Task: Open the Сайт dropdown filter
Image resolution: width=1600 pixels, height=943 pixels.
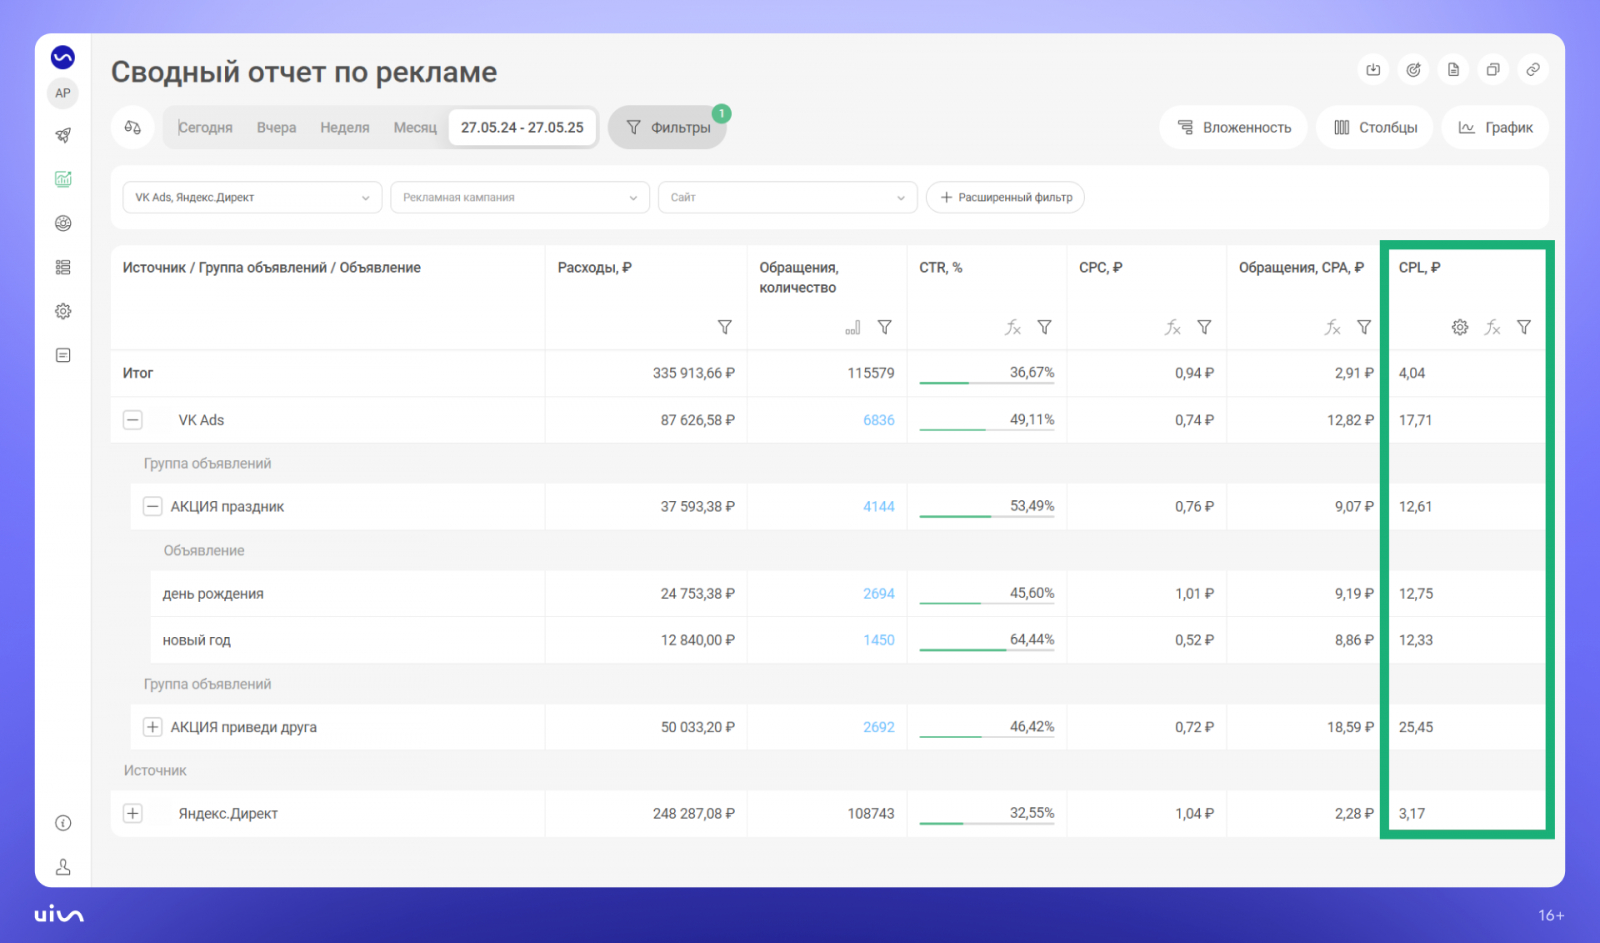Action: coord(787,197)
